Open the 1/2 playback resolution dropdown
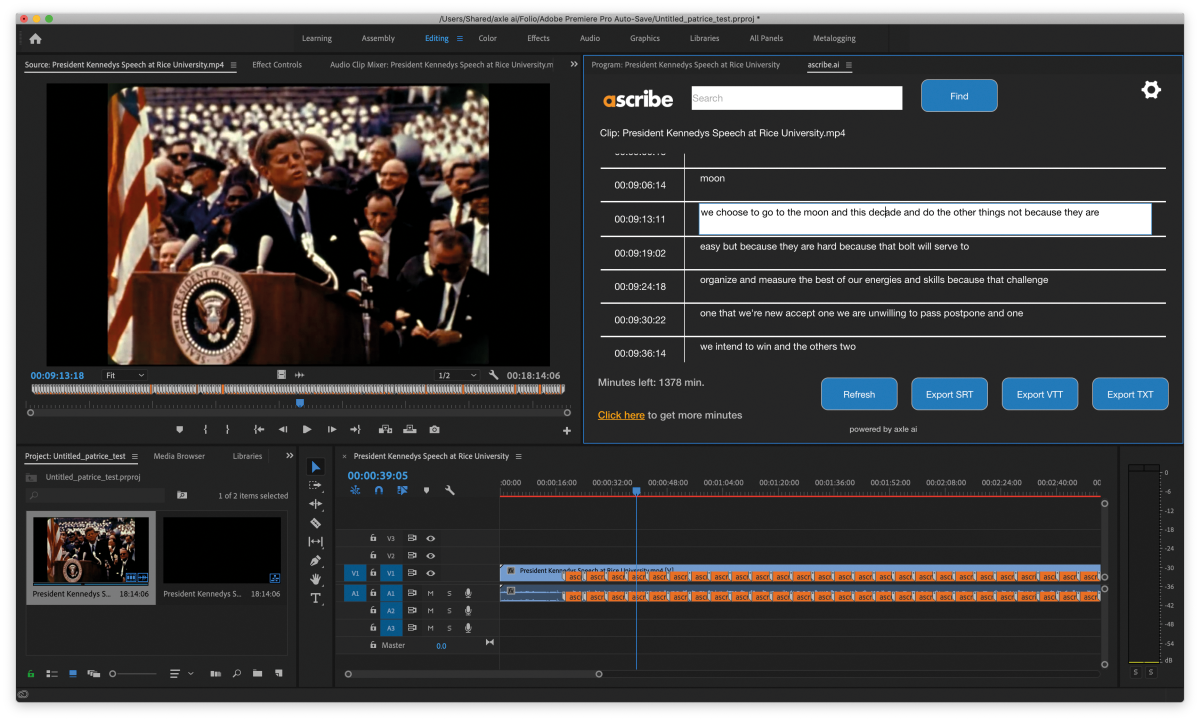Viewport: 1200px width, 721px height. click(457, 375)
